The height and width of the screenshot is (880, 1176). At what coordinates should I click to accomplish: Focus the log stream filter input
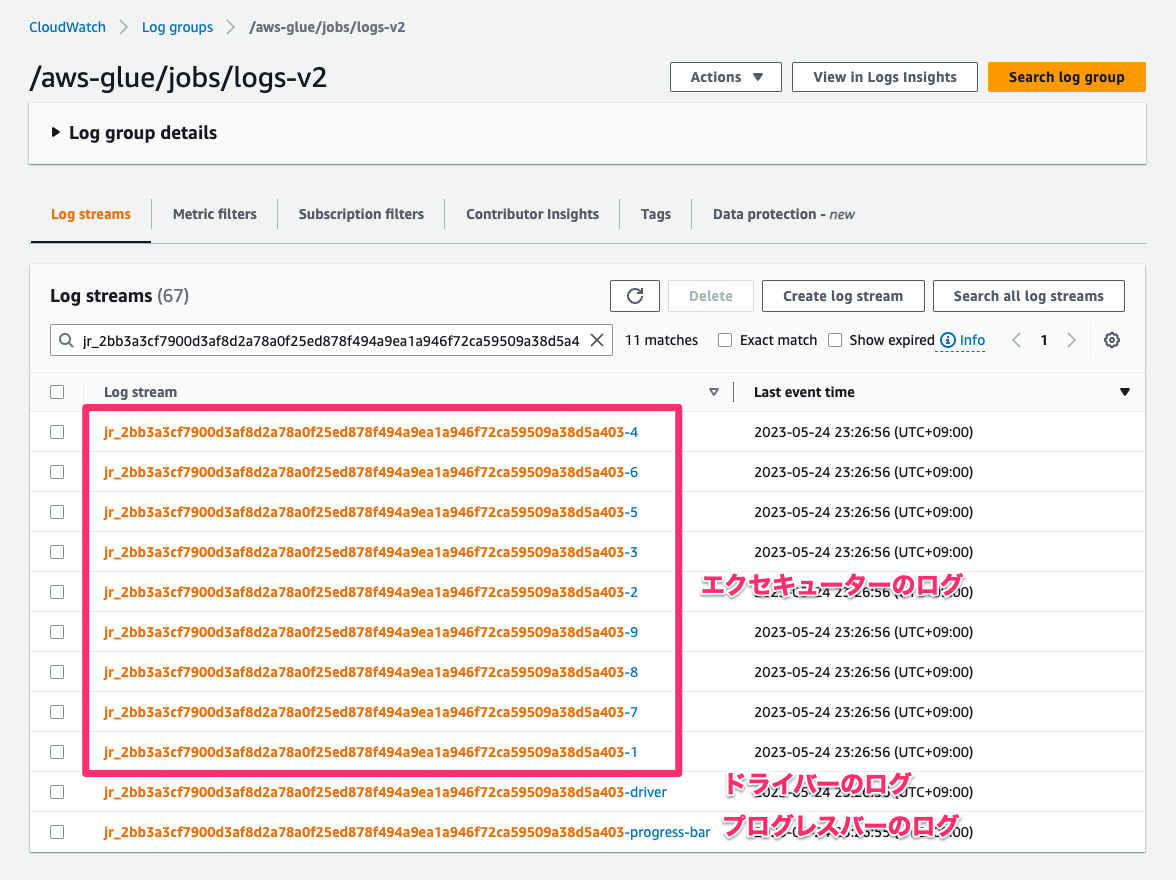point(331,341)
